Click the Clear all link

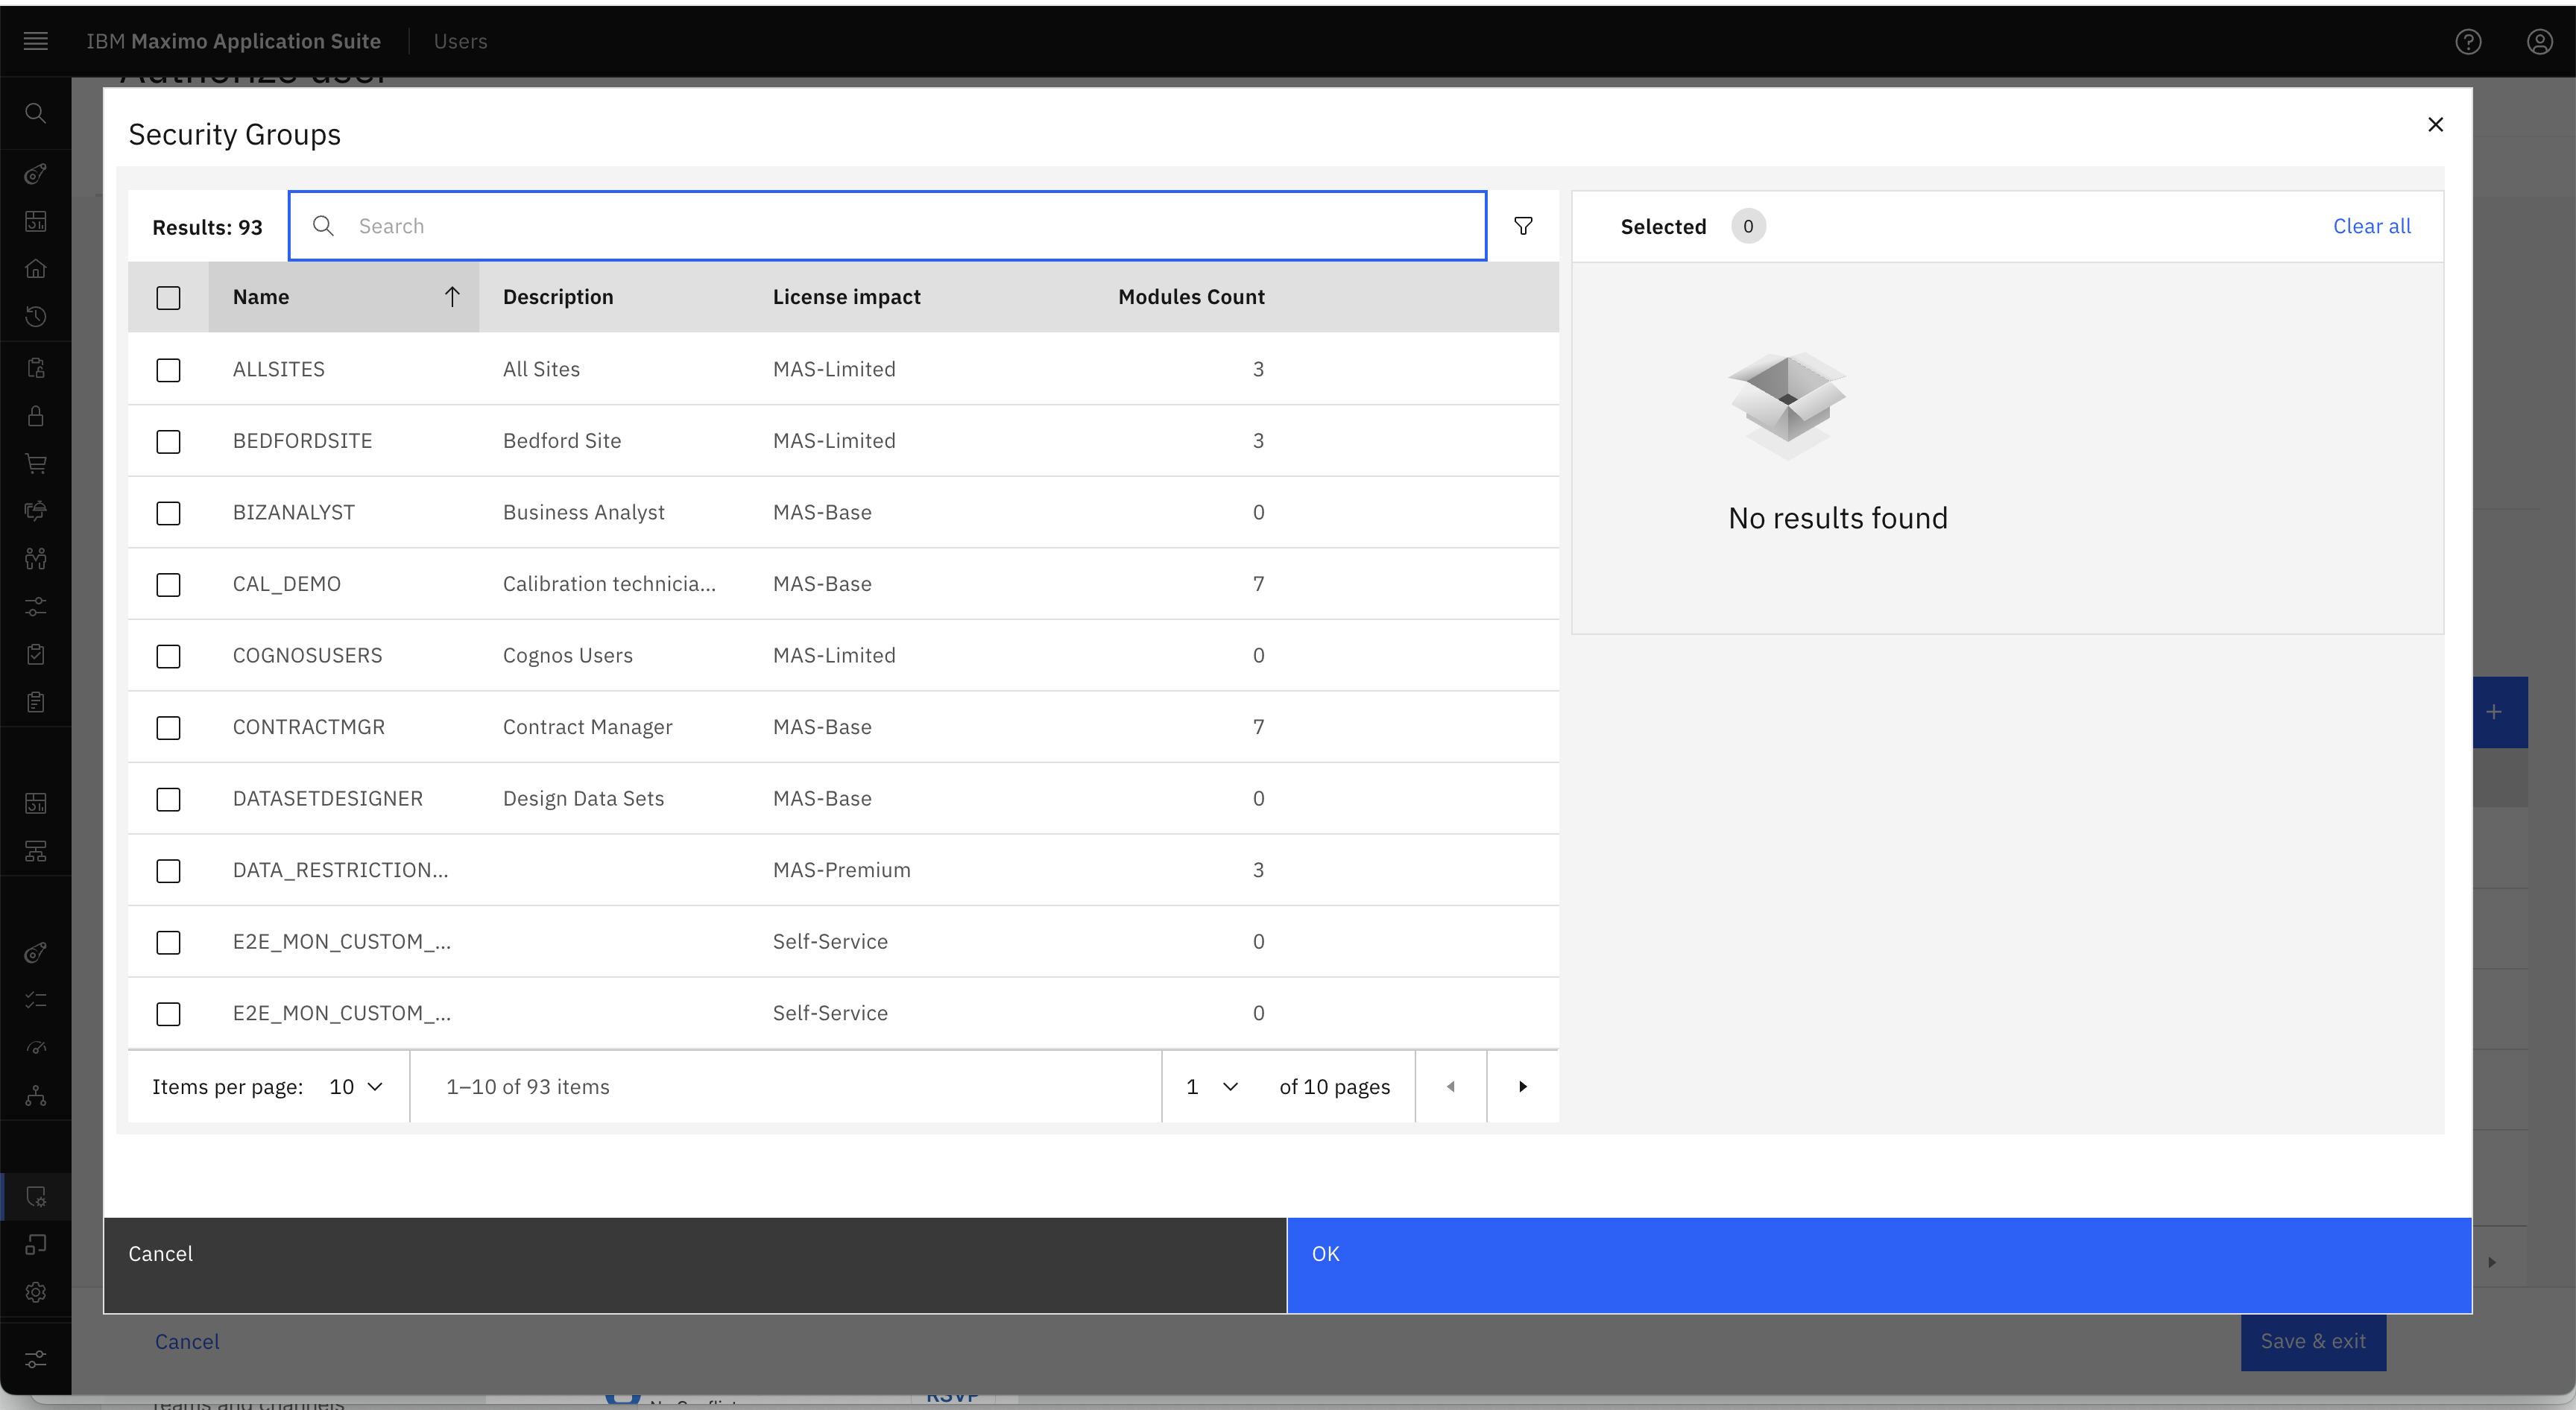point(2371,226)
